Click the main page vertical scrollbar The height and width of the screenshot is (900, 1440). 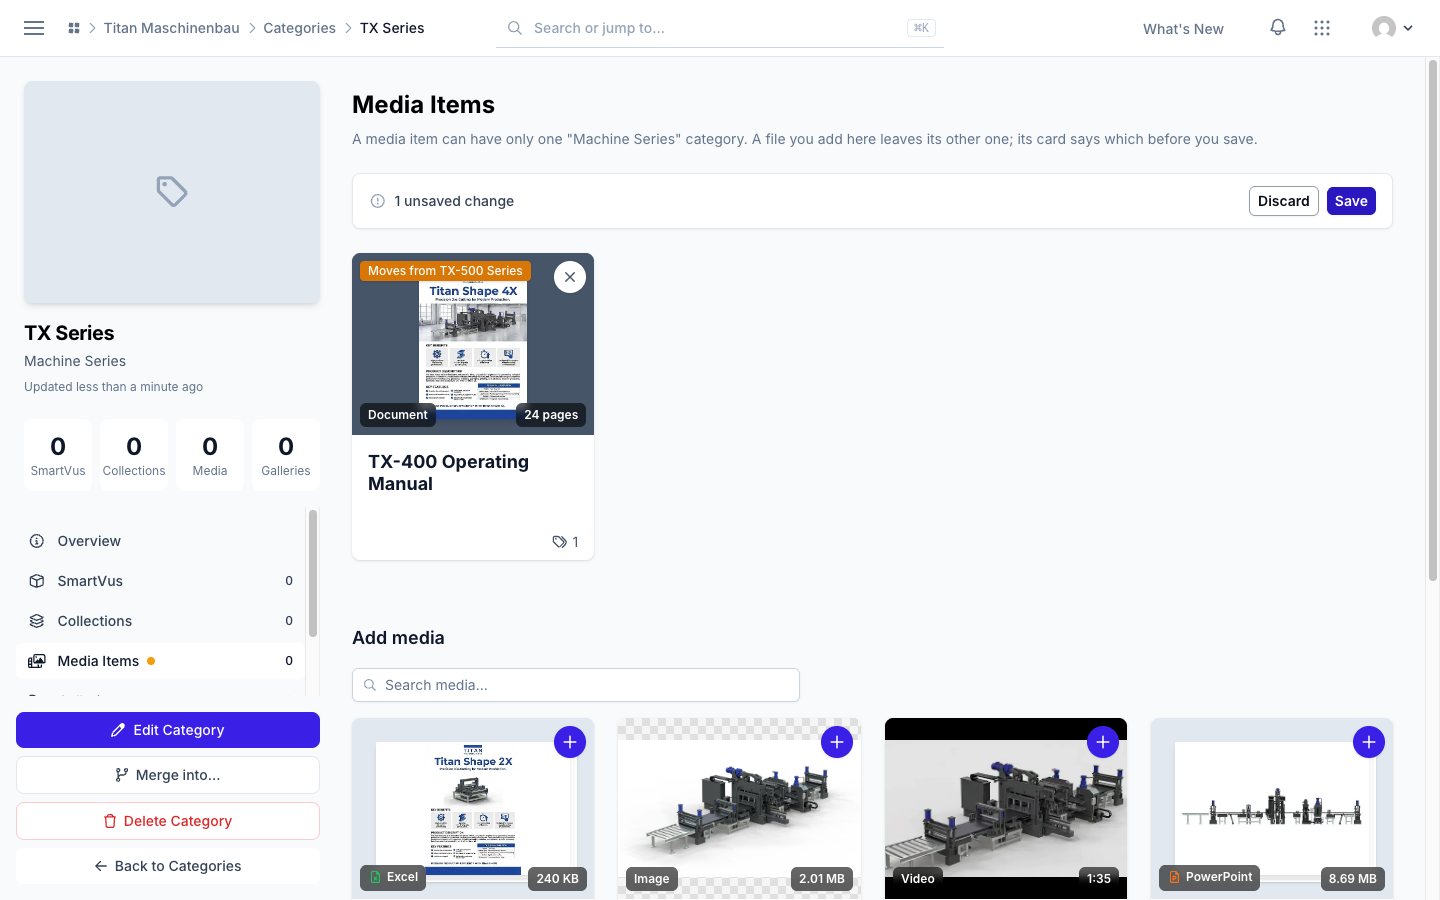tap(1432, 320)
